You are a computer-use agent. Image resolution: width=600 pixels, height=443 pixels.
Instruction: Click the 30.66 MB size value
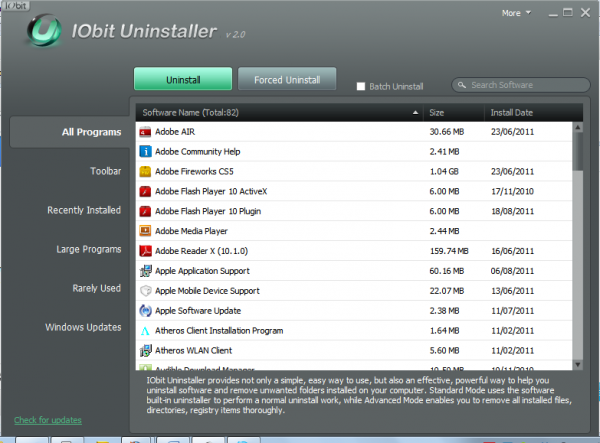447,132
